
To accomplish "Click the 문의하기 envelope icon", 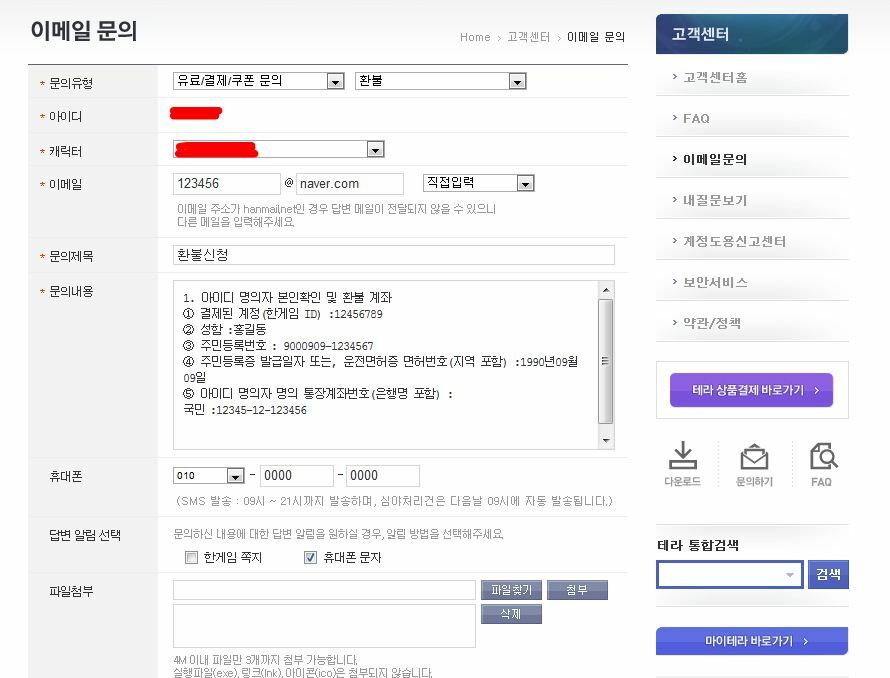I will (752, 457).
